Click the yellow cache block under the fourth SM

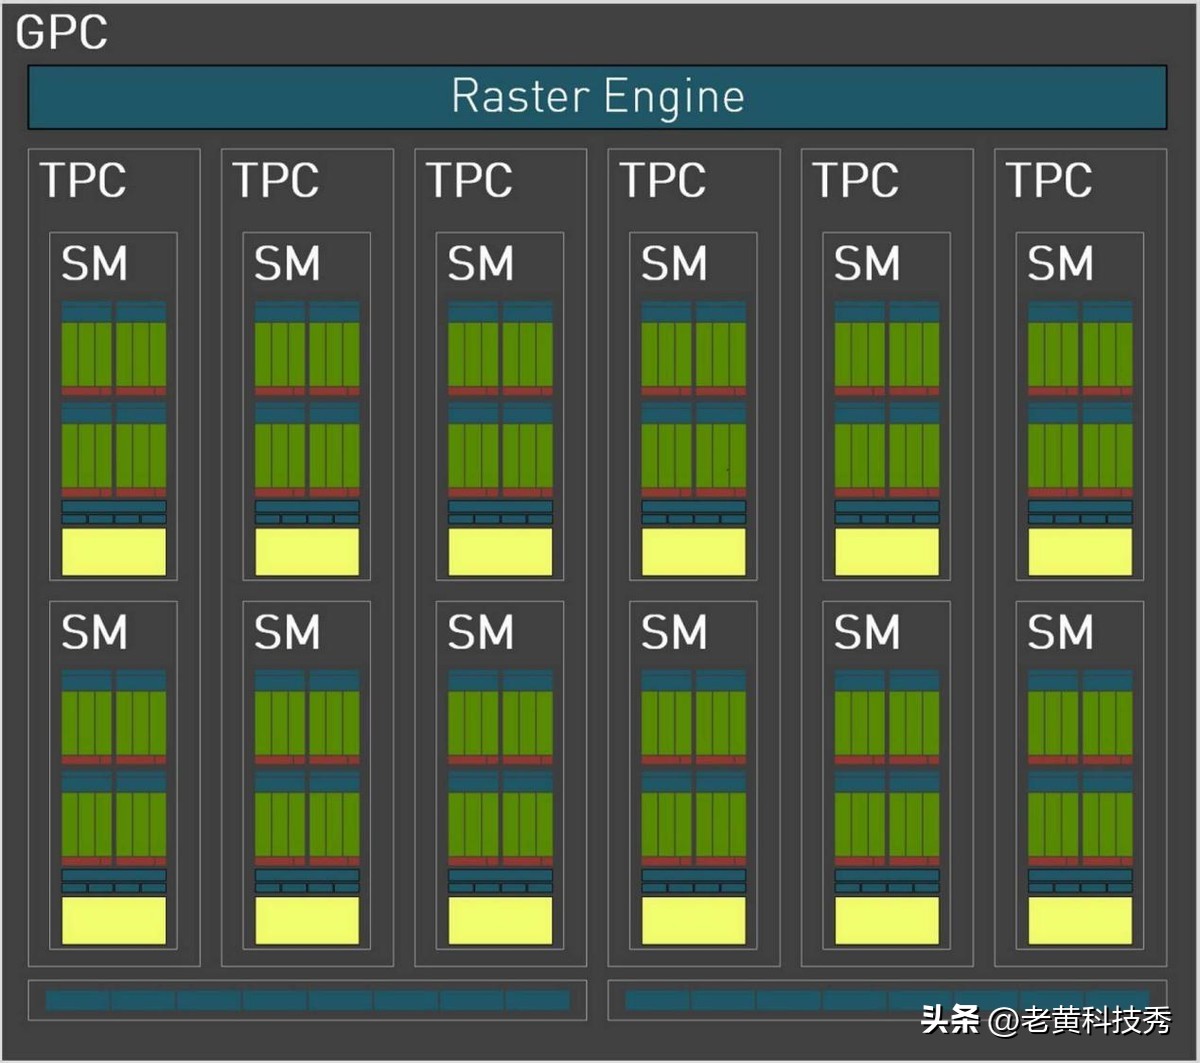[692, 550]
